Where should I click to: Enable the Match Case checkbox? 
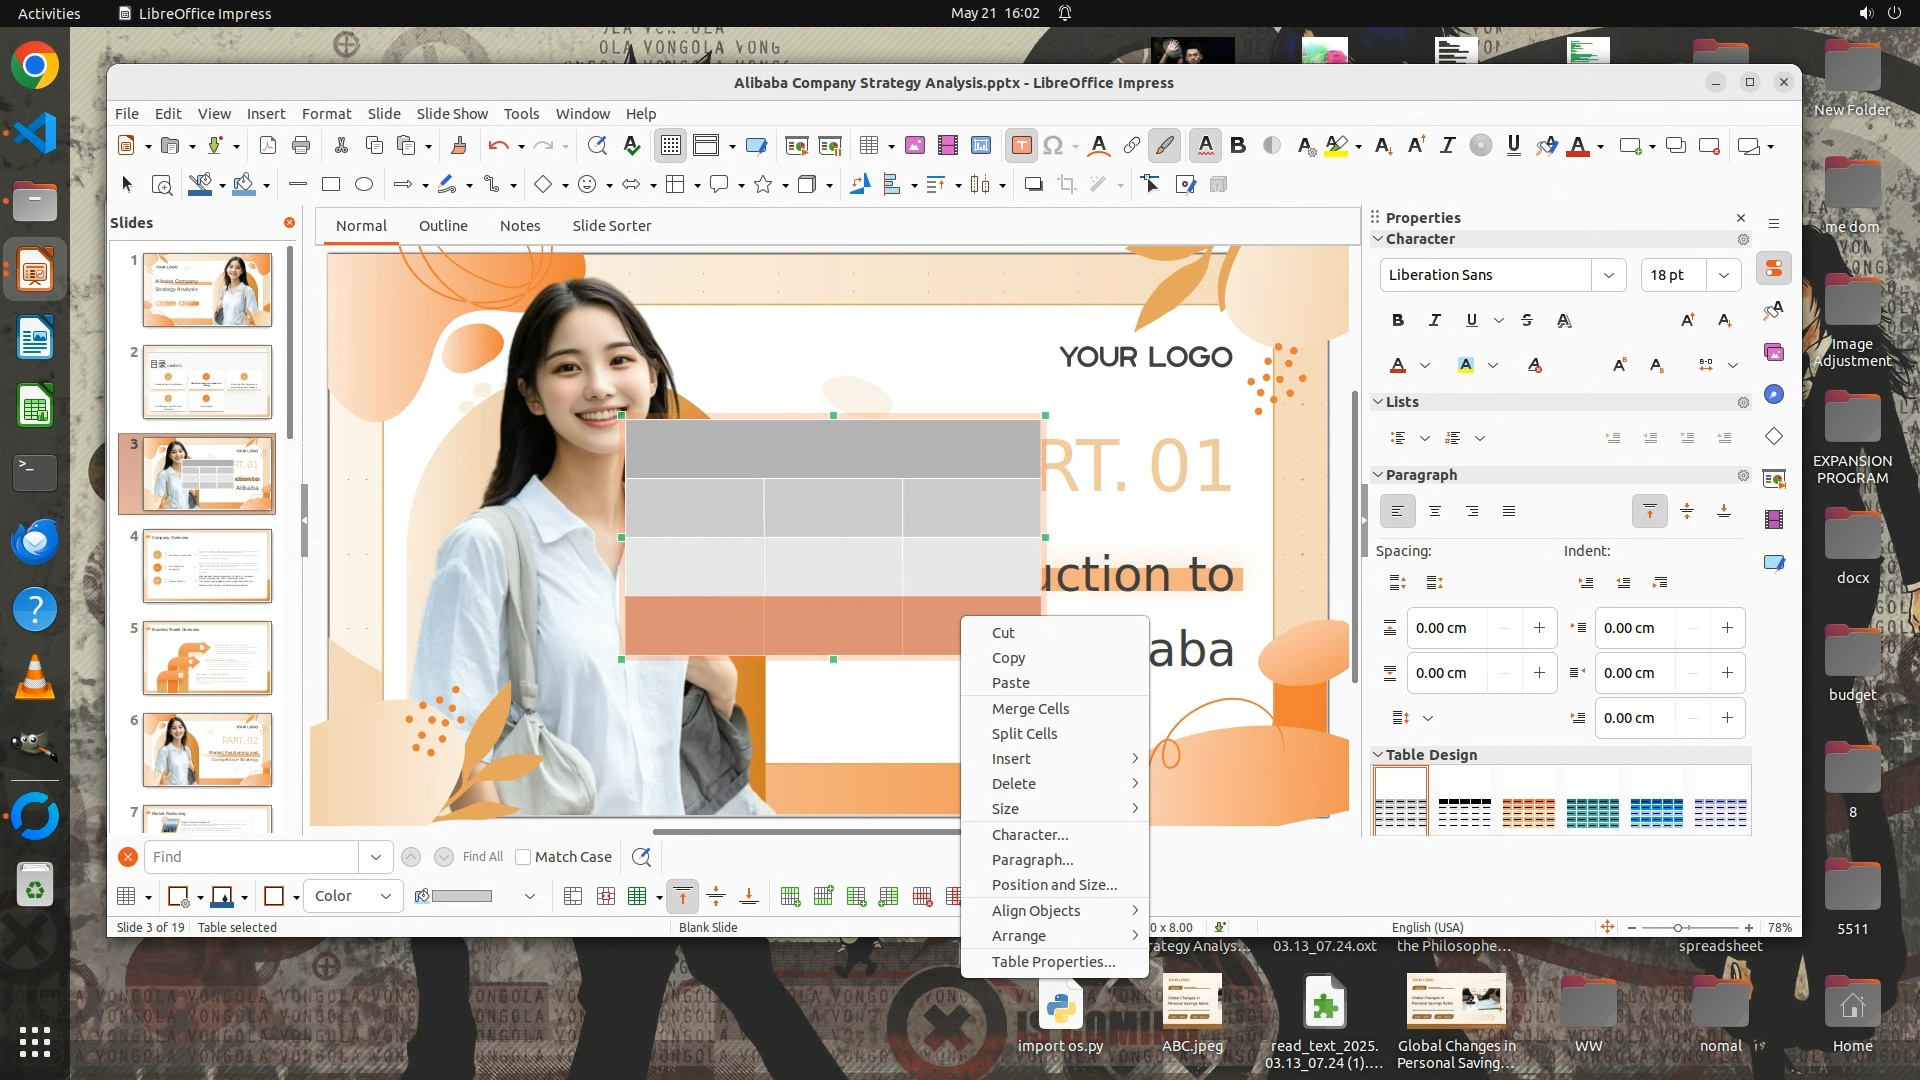(523, 857)
